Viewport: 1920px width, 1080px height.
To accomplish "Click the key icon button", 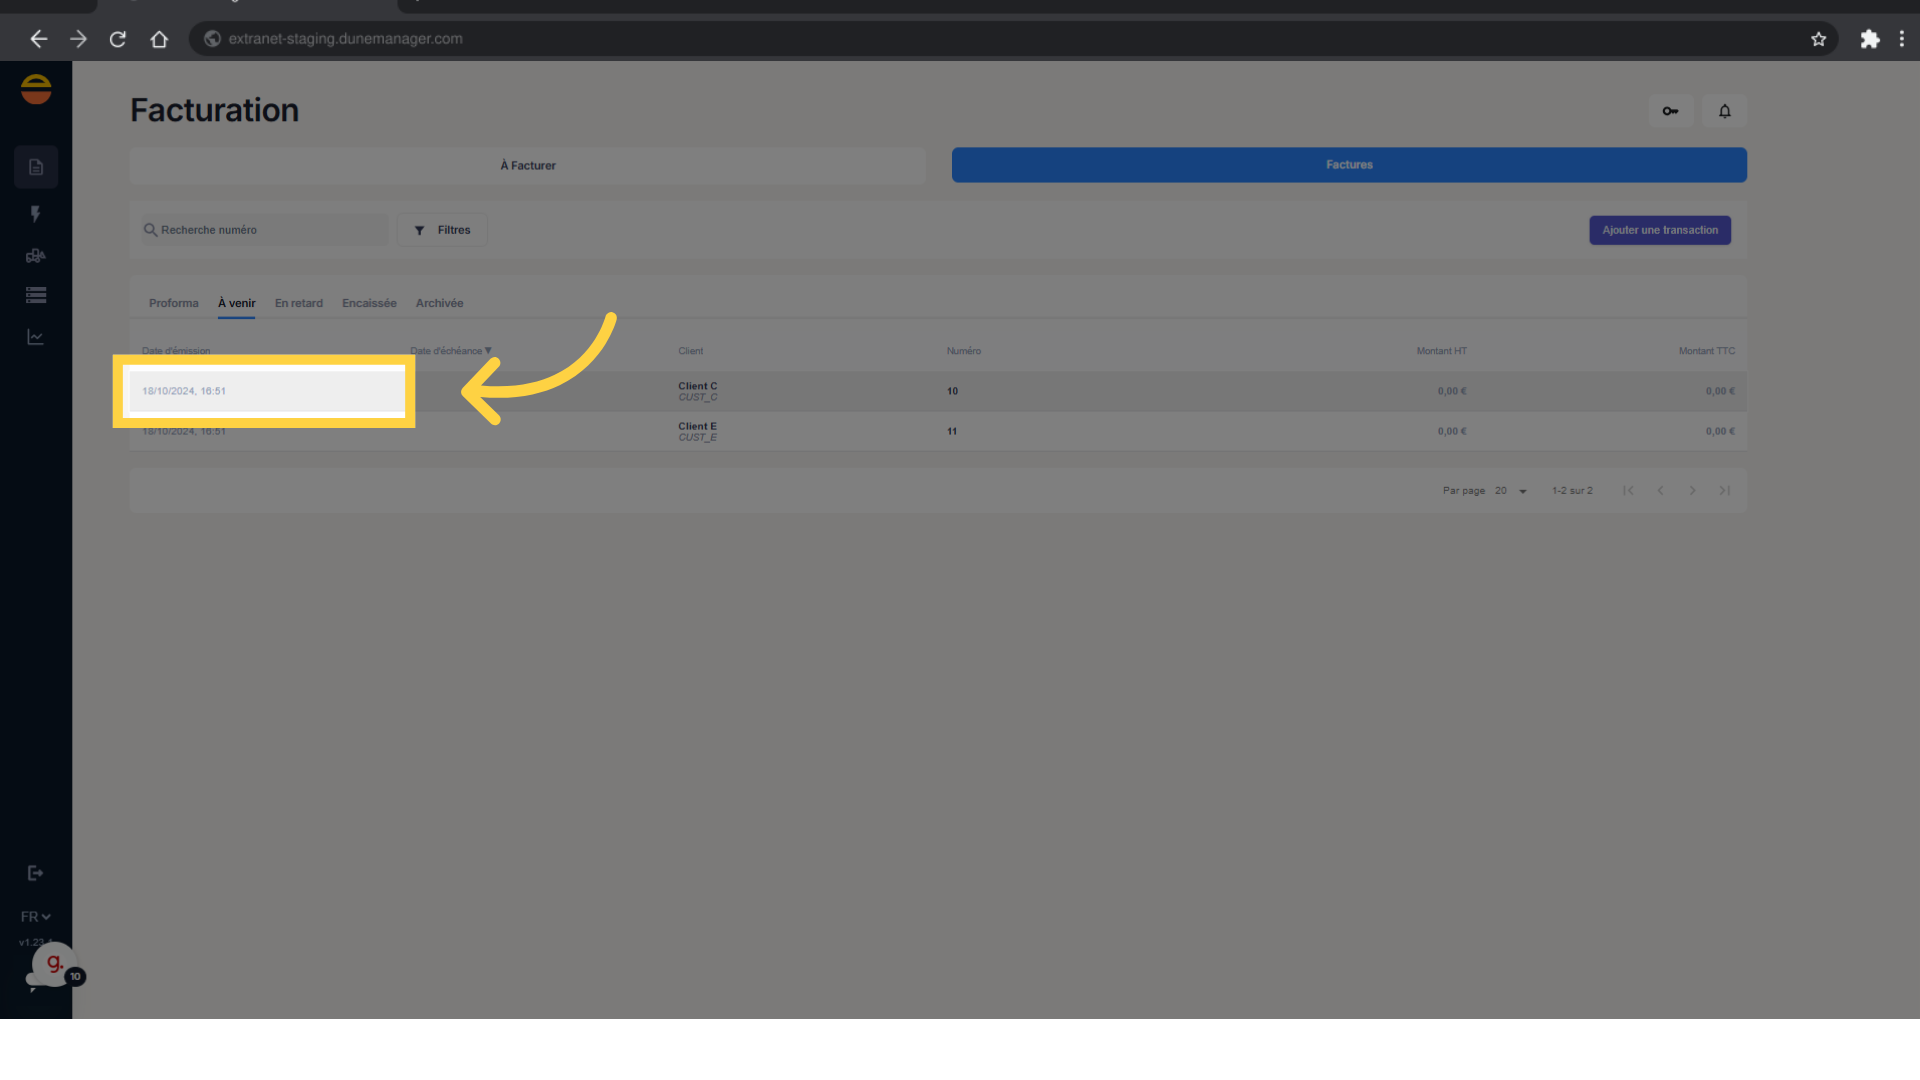I will (1670, 111).
